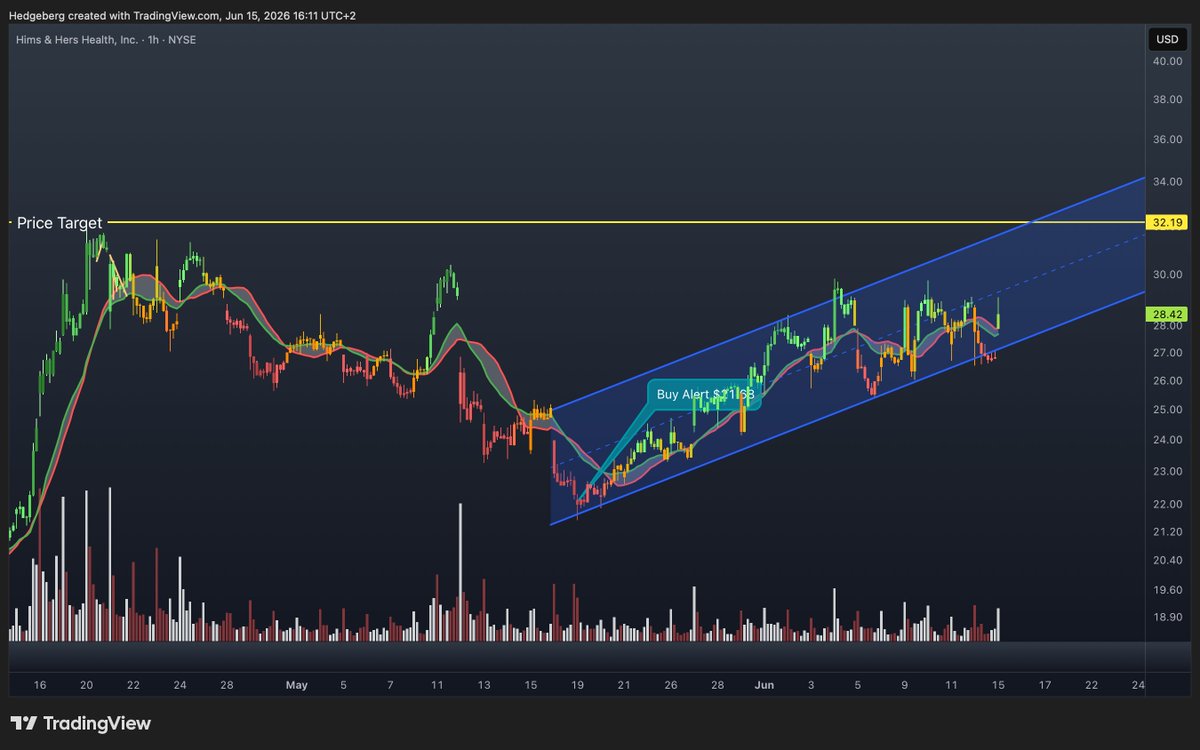Click the Hims & Hers Health, Inc. symbol title
Image resolution: width=1200 pixels, height=750 pixels.
click(76, 38)
